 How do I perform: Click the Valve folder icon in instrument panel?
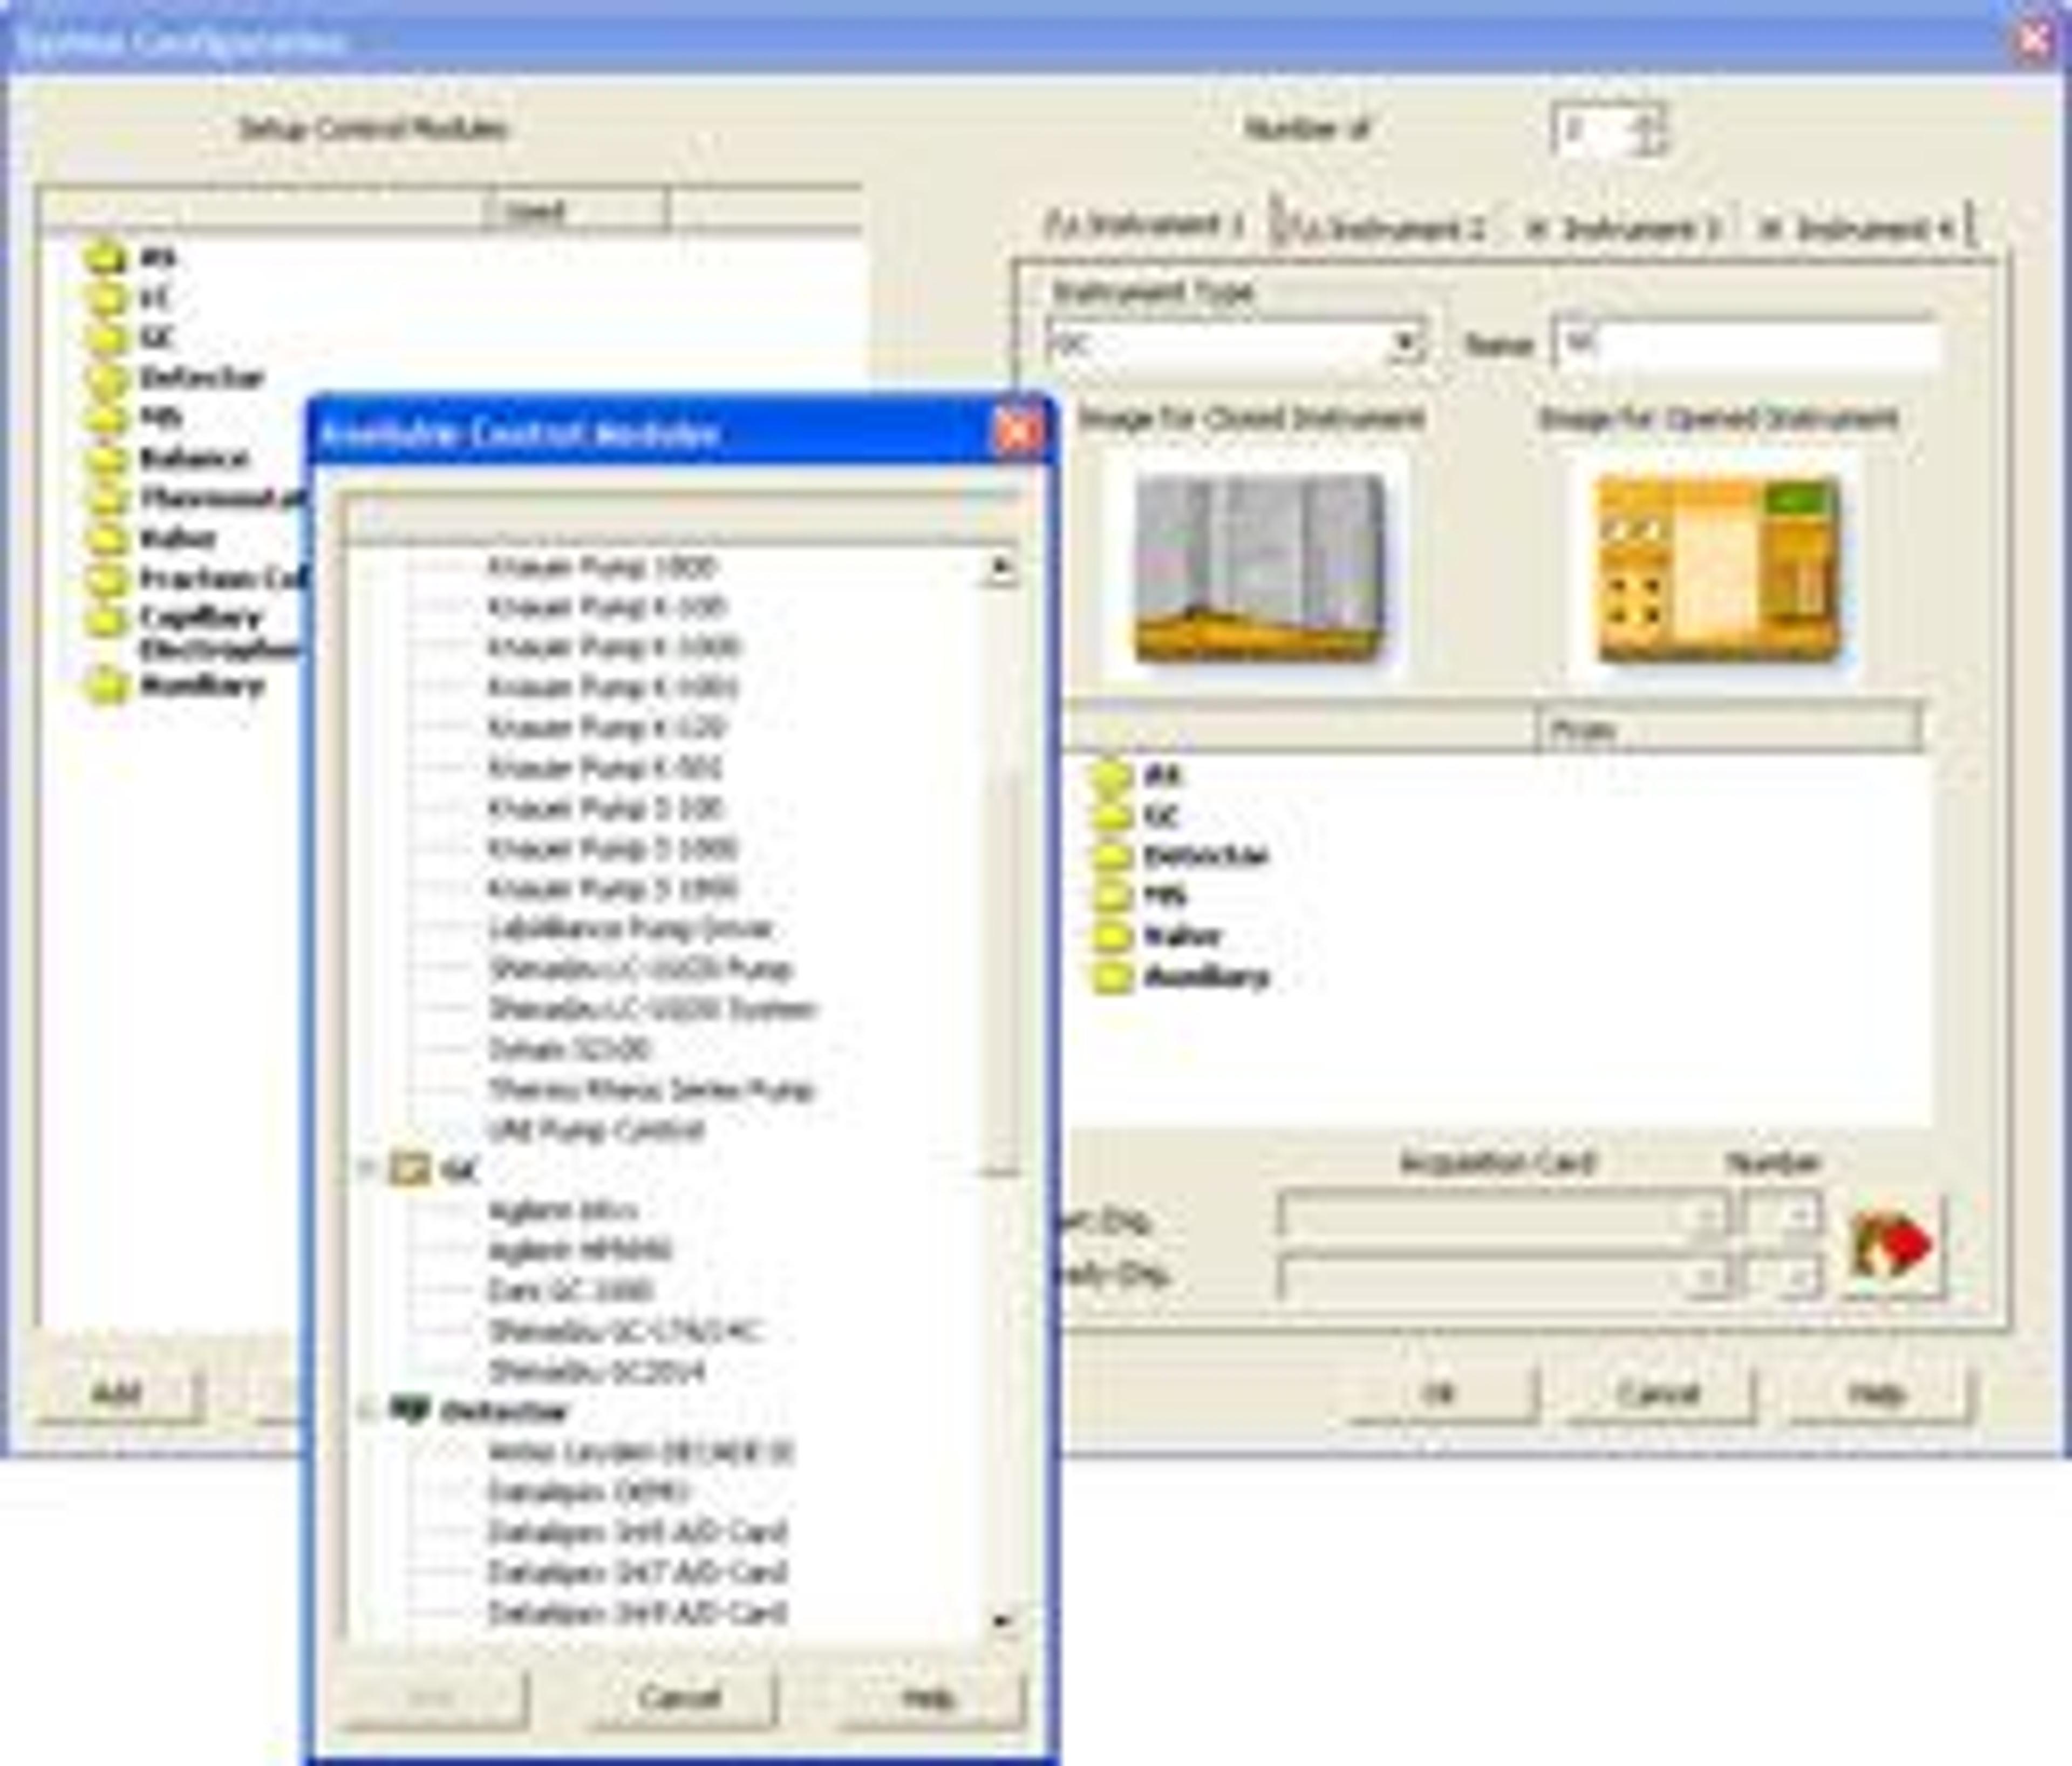coord(1111,936)
